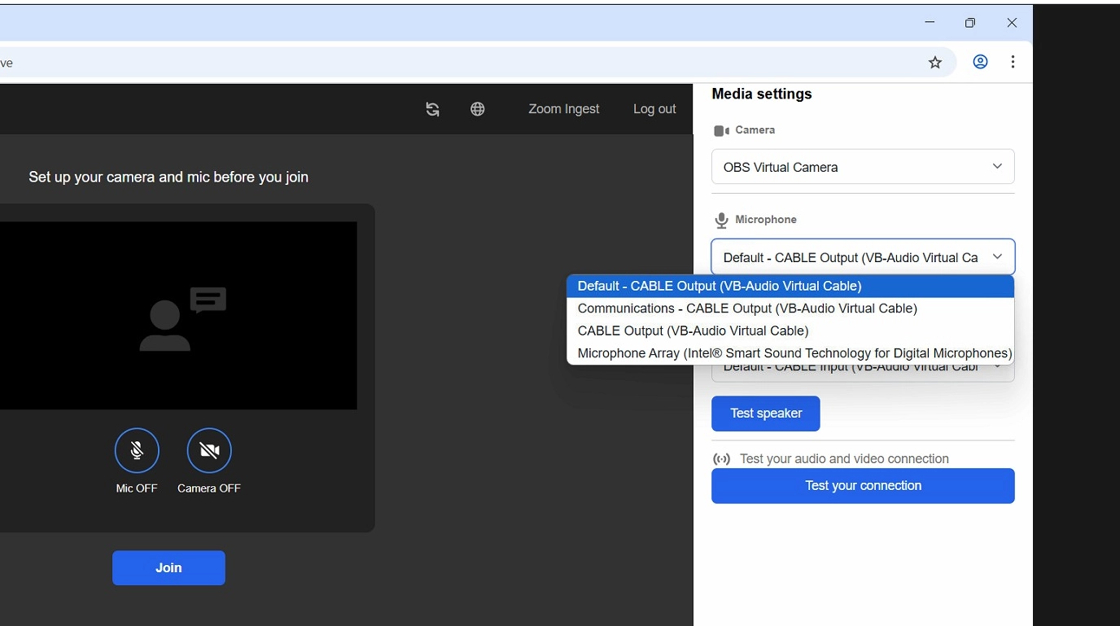The image size is (1120, 626).
Task: Select Communications - CABLE Output option
Action: coord(790,309)
